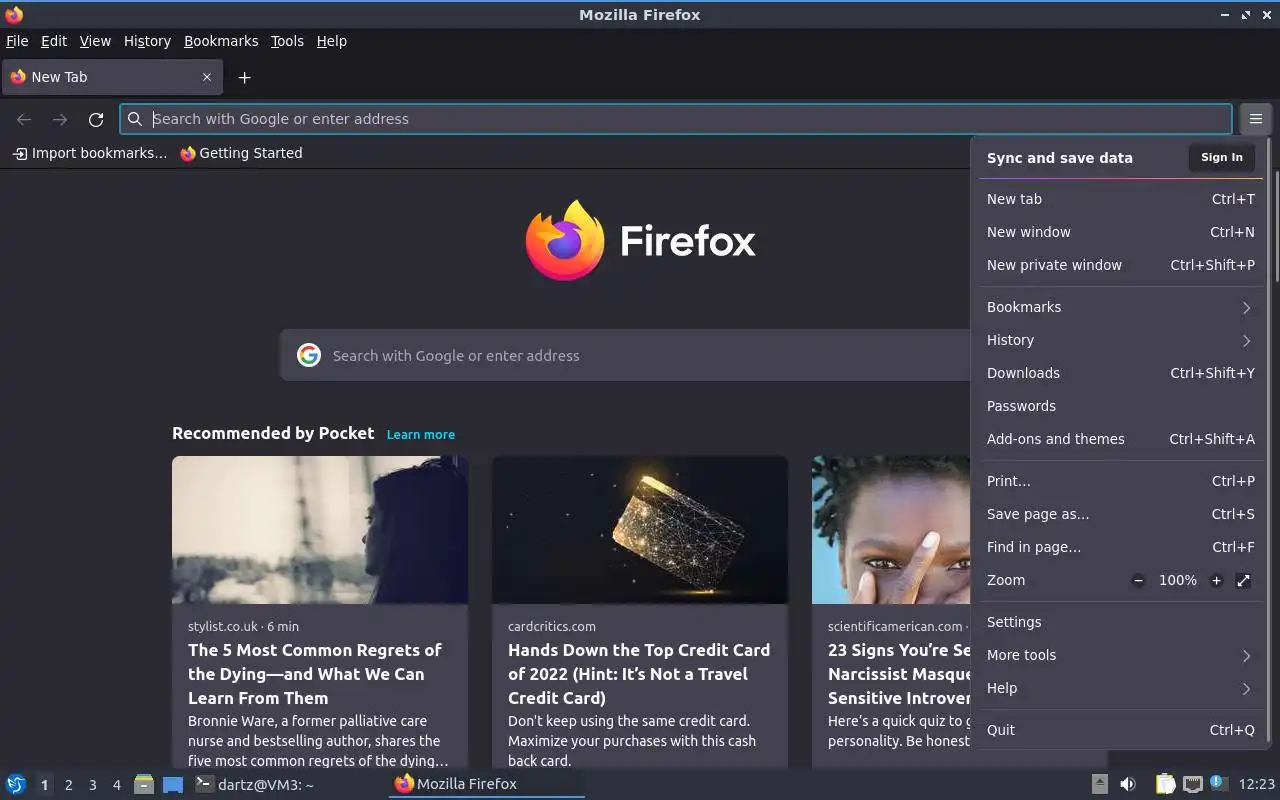Screen dimensions: 1280x800
Task: Click the reload page icon
Action: pos(96,119)
